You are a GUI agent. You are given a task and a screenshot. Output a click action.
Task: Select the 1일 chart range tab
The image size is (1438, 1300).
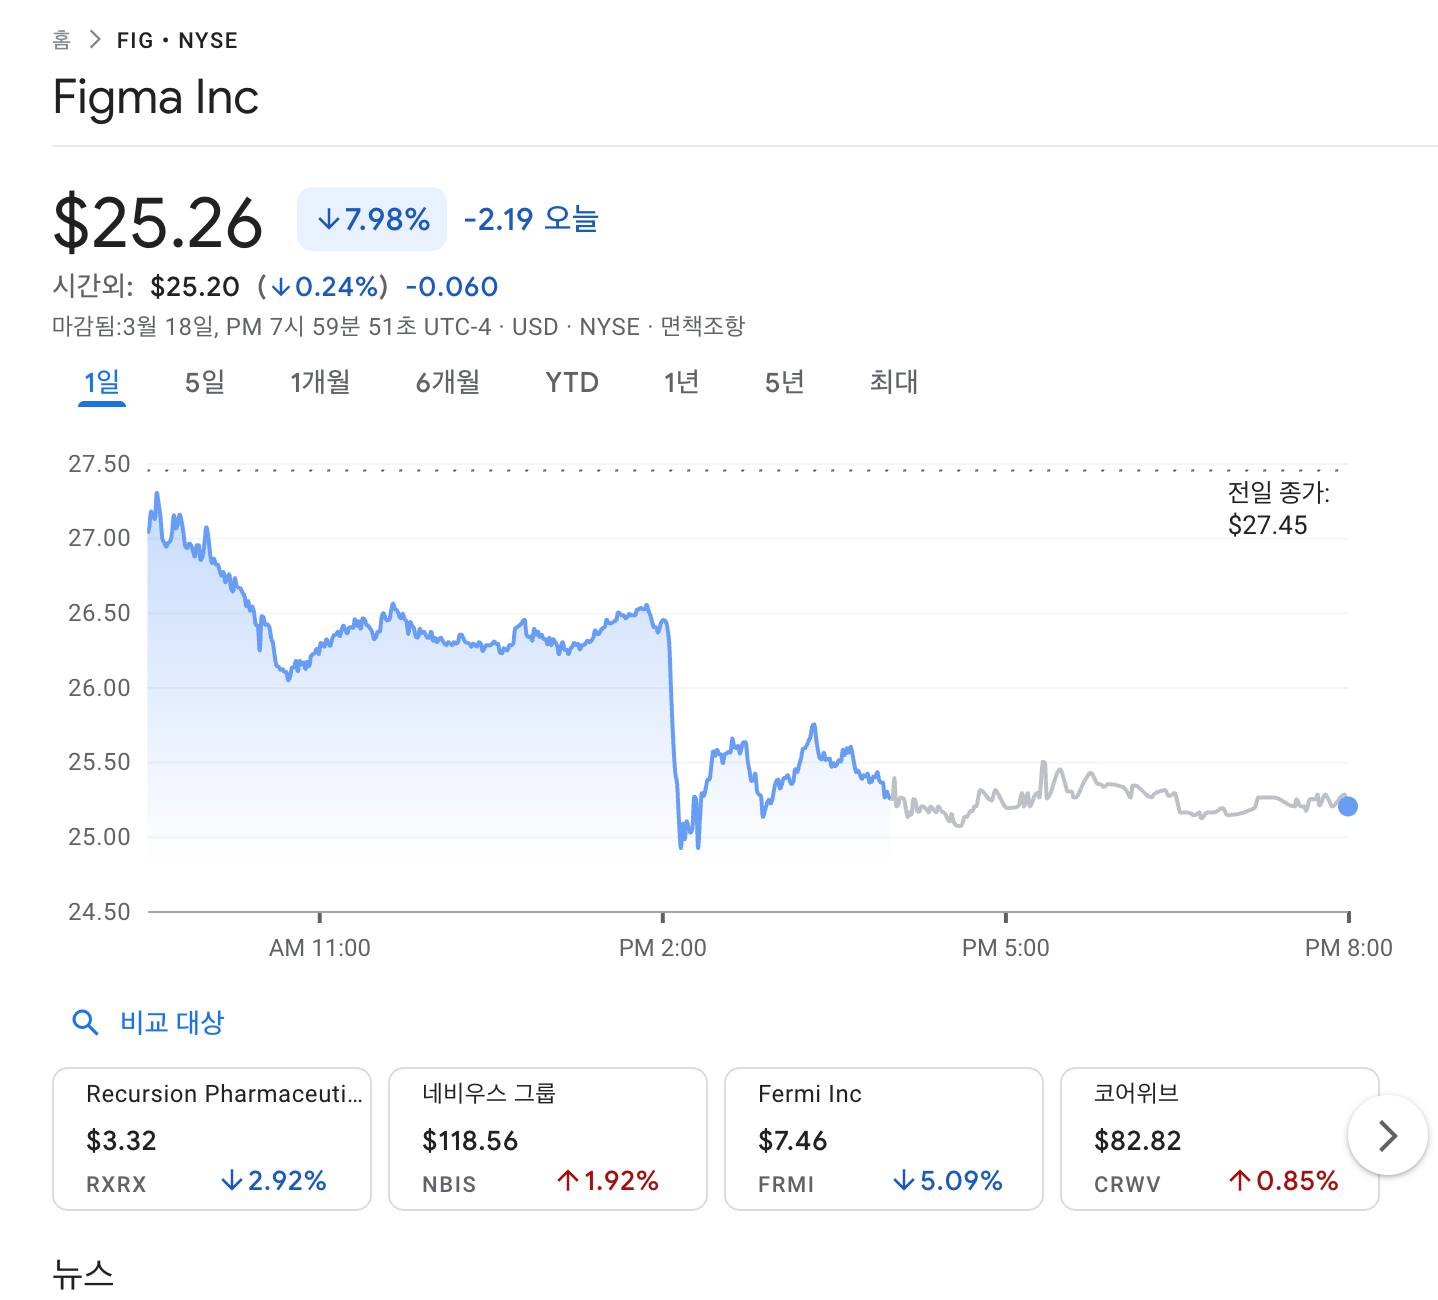click(x=102, y=382)
